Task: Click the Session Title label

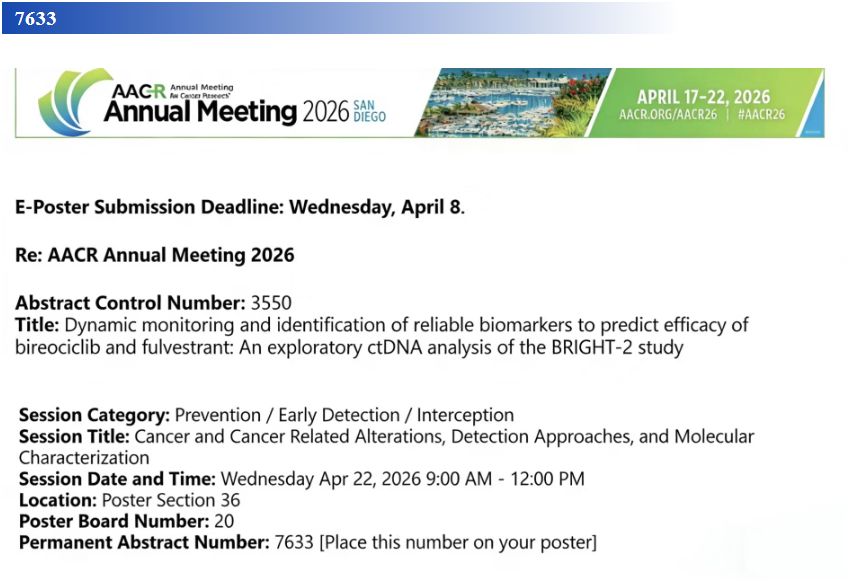Action: 74,437
